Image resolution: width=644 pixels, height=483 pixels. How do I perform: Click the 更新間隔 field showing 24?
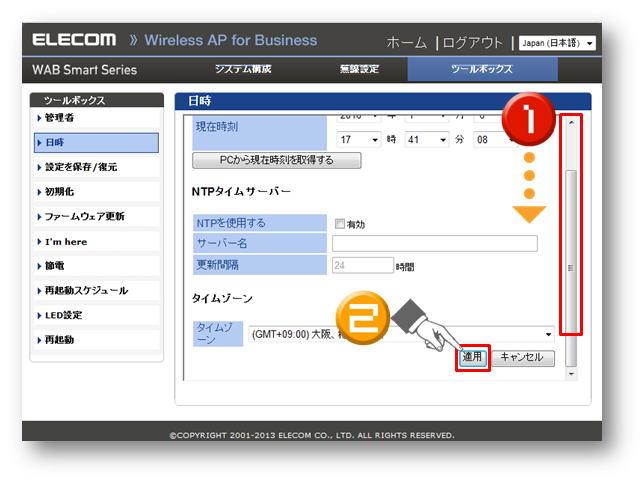[x=363, y=265]
